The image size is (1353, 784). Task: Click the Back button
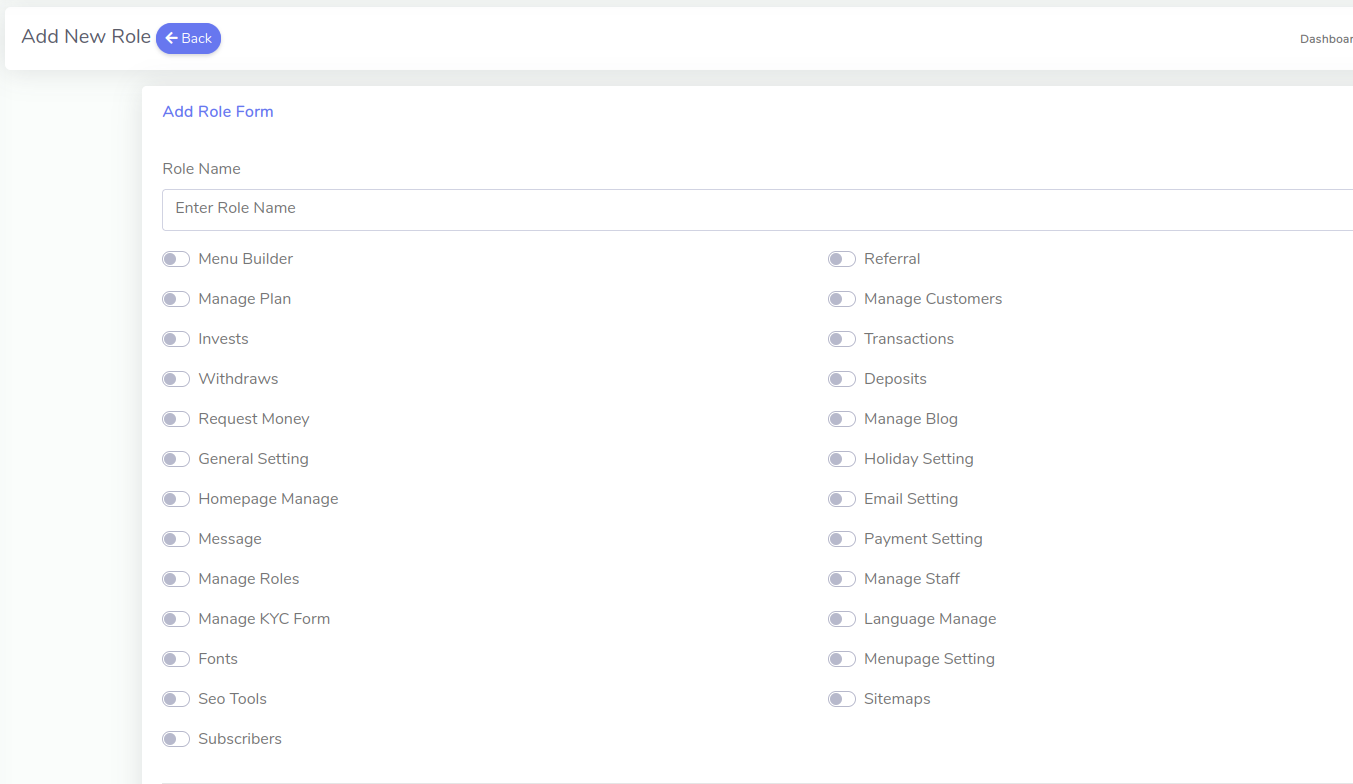click(188, 38)
